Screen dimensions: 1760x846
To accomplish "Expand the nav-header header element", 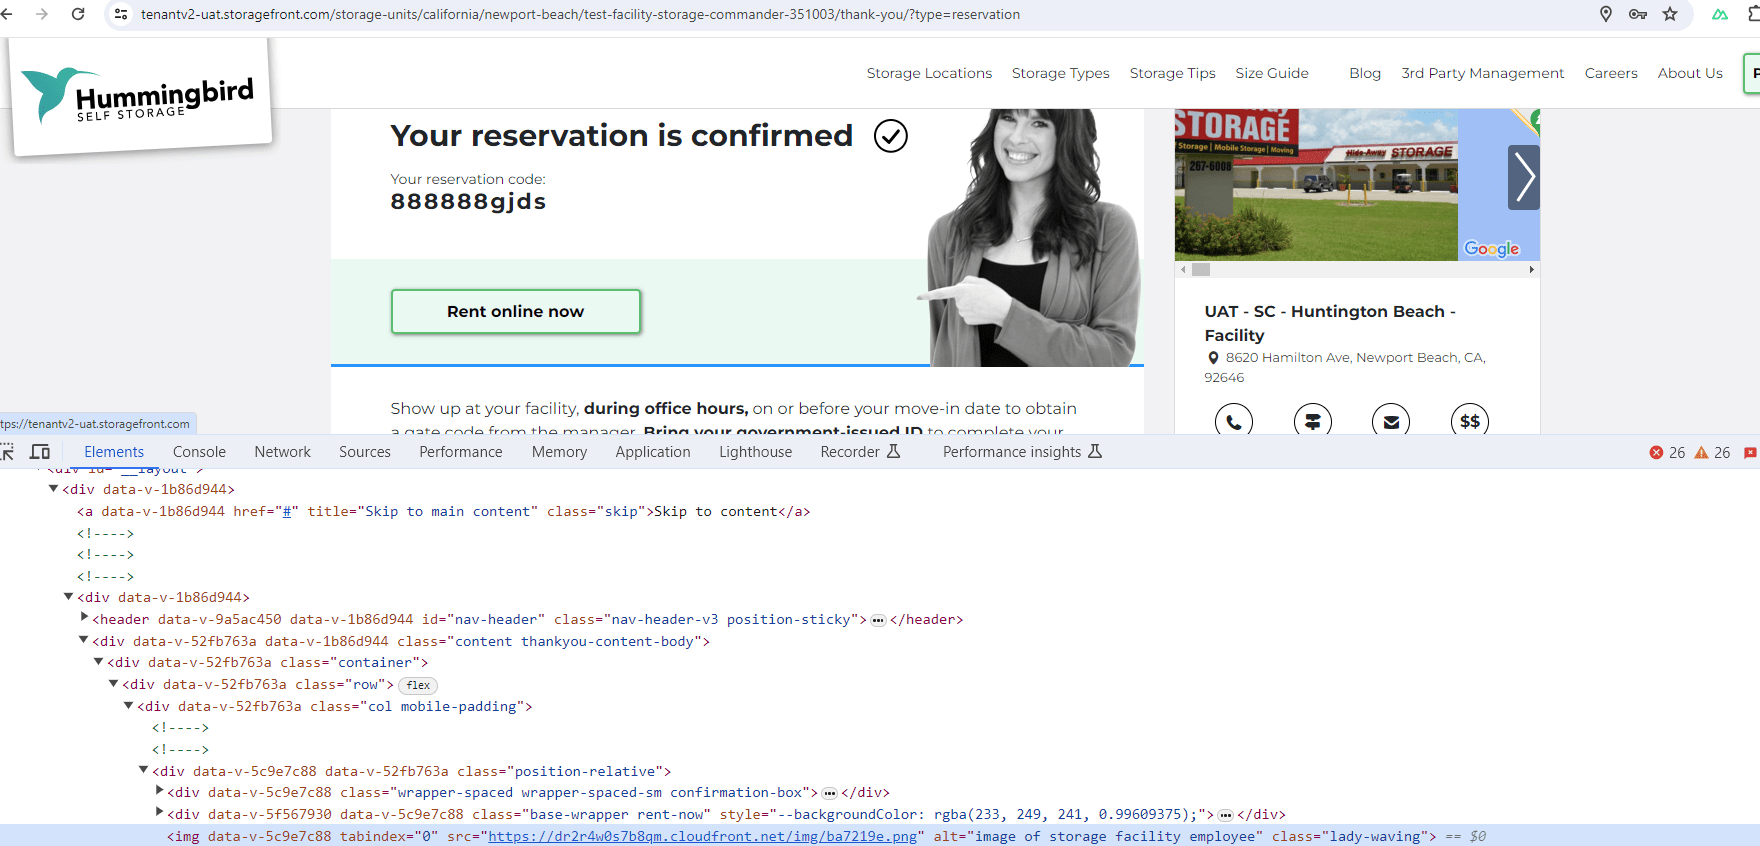I will pos(84,618).
